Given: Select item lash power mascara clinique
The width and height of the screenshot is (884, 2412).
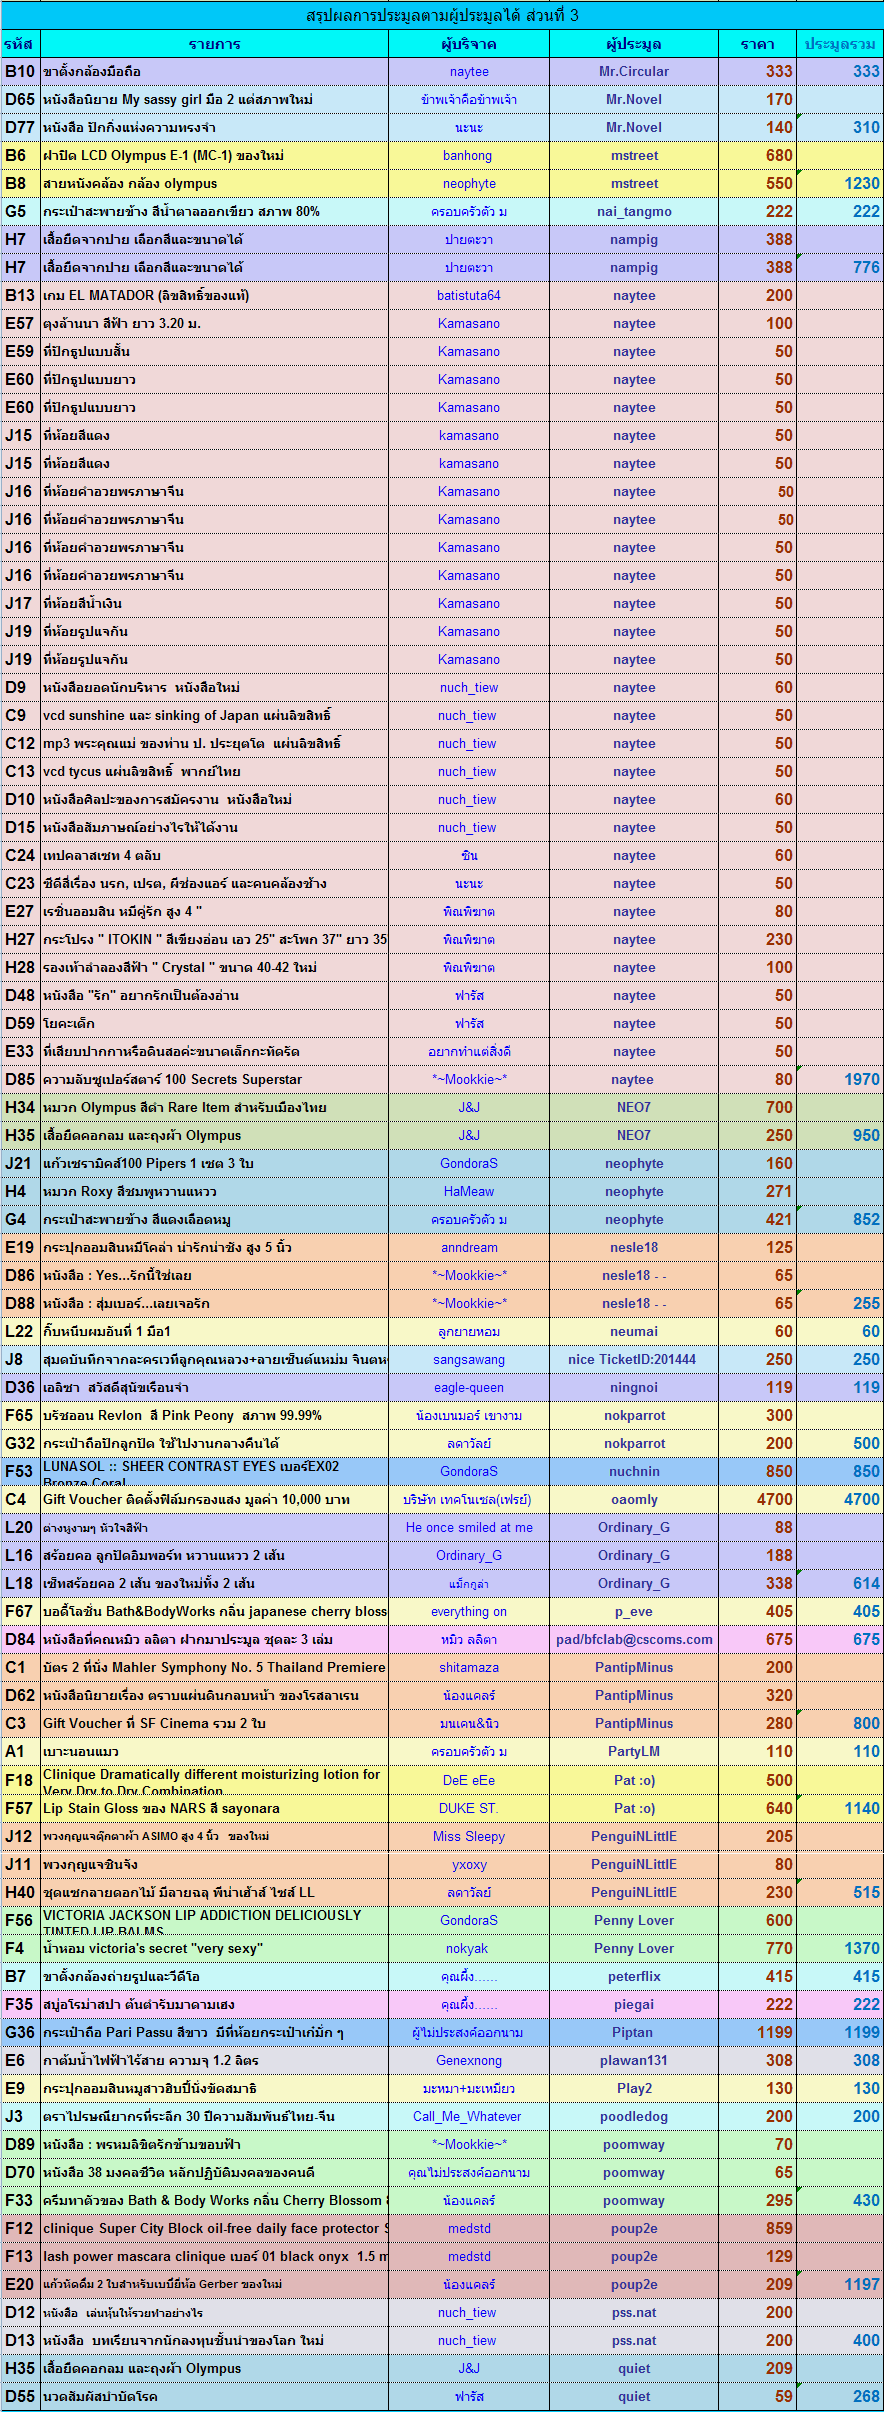Looking at the screenshot, I should point(214,2257).
